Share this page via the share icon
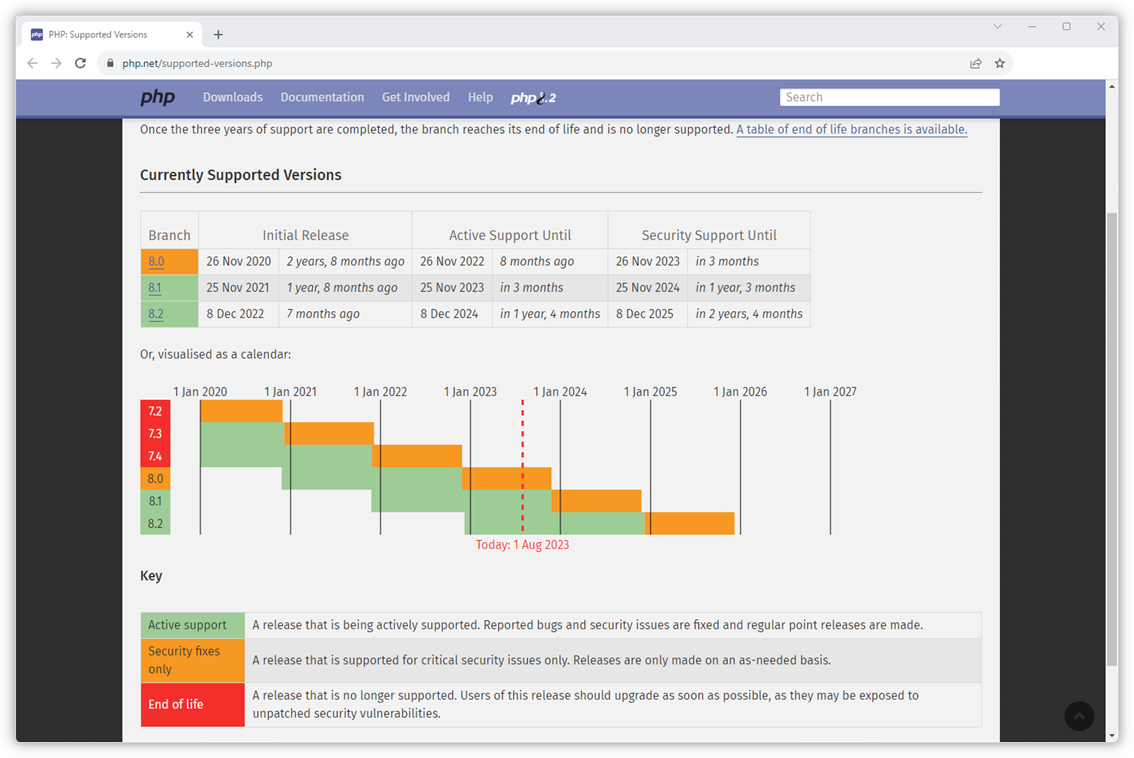 pos(976,64)
